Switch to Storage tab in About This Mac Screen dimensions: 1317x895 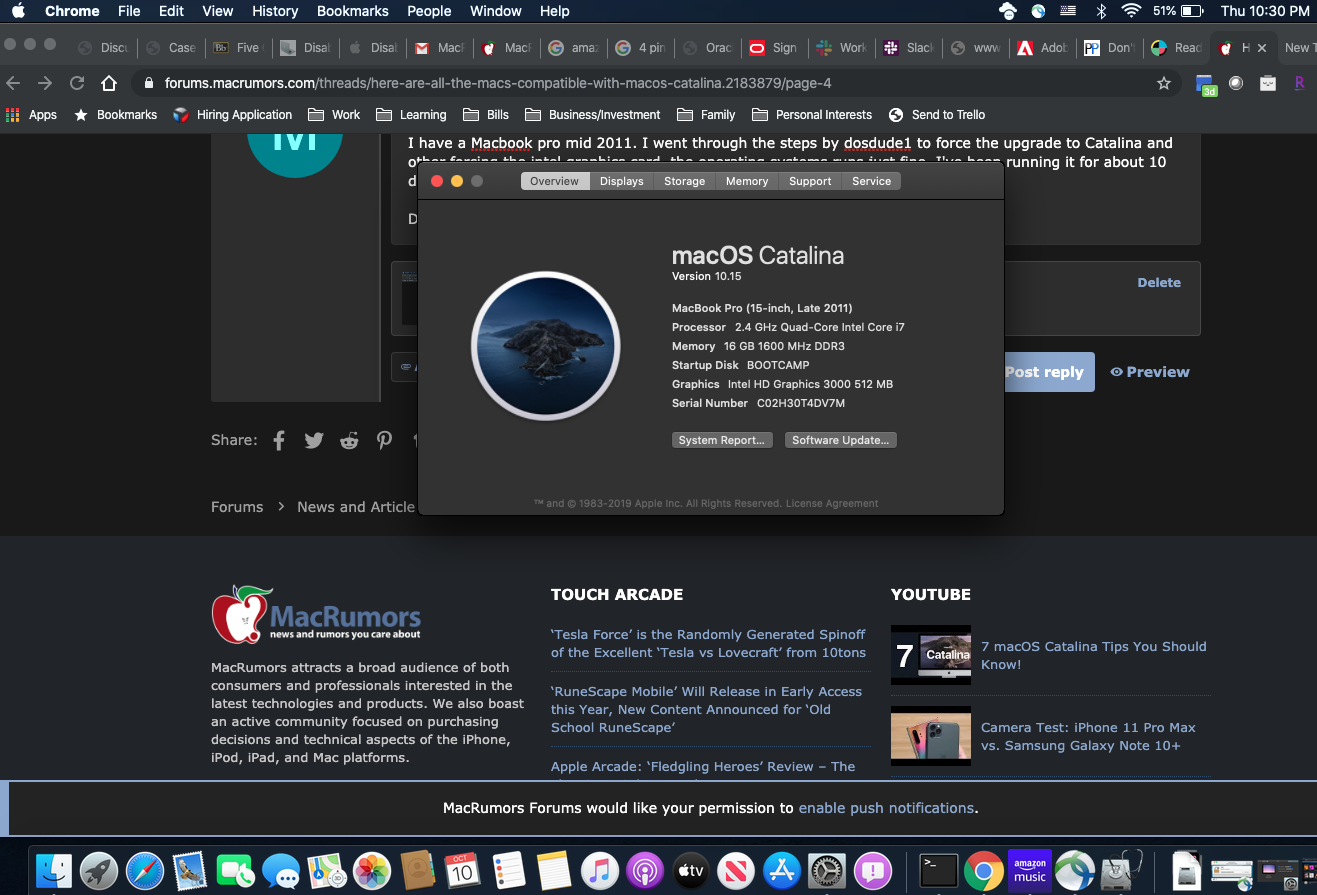(x=684, y=181)
